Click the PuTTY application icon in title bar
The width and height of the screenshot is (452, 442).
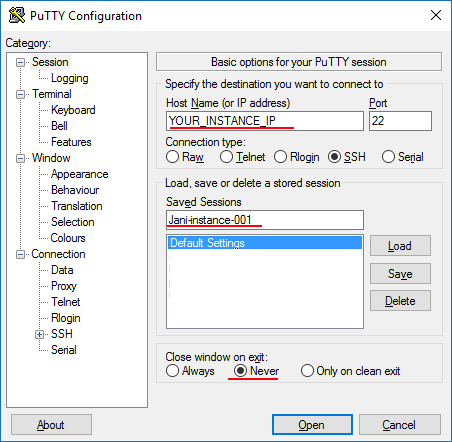point(17,15)
